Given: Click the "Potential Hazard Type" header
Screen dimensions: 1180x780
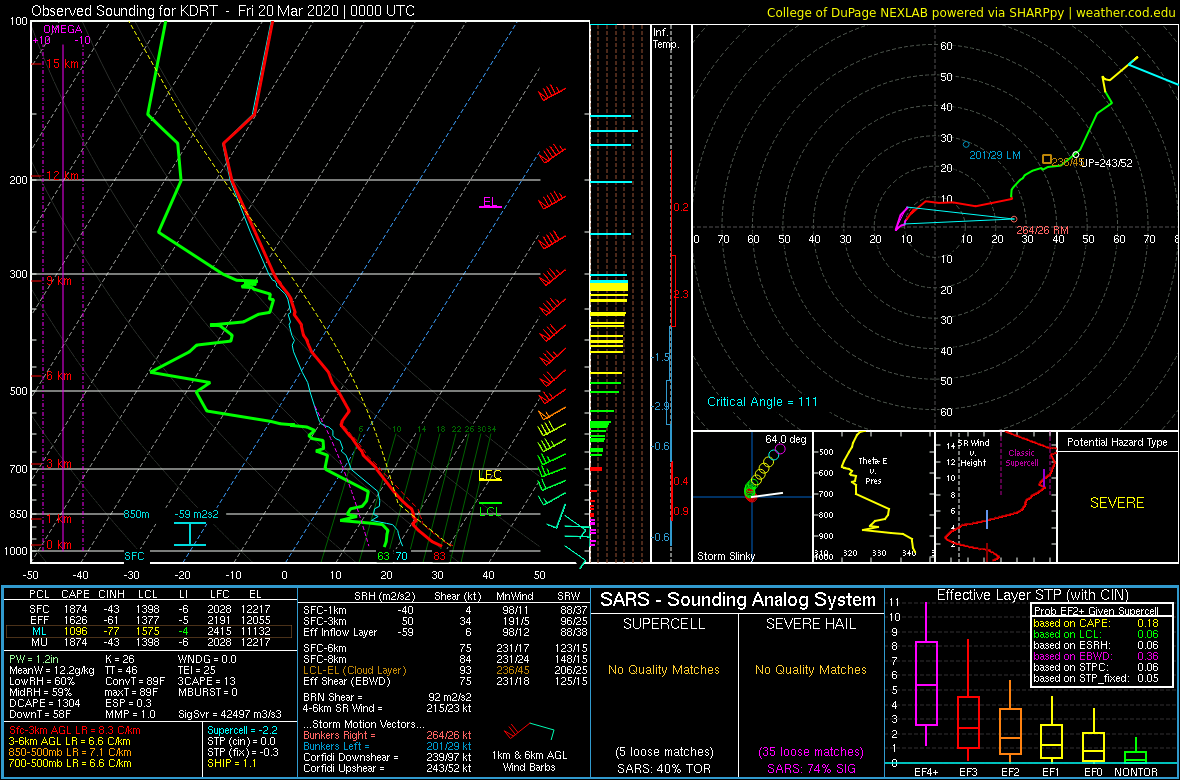Looking at the screenshot, I should click(1117, 442).
